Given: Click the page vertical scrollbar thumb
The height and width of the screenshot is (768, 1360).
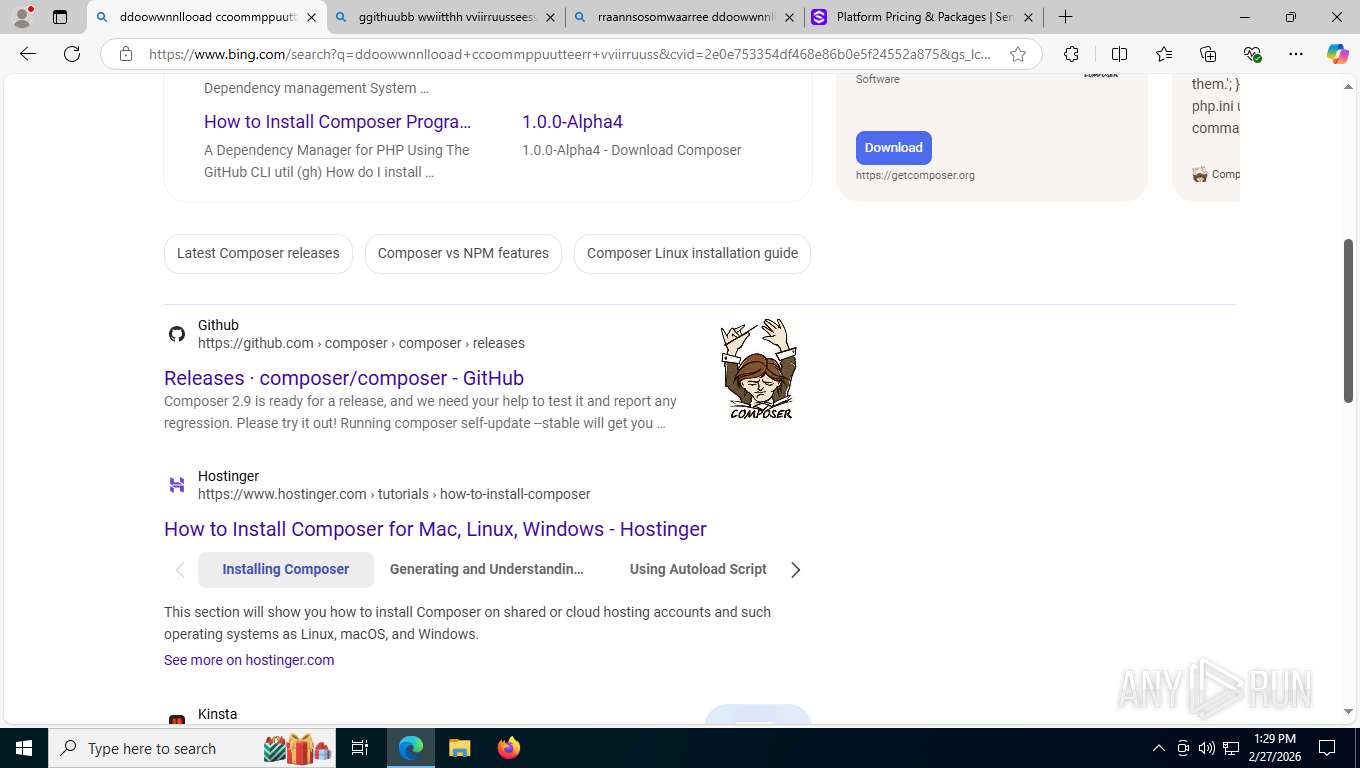Looking at the screenshot, I should pyautogui.click(x=1348, y=320).
